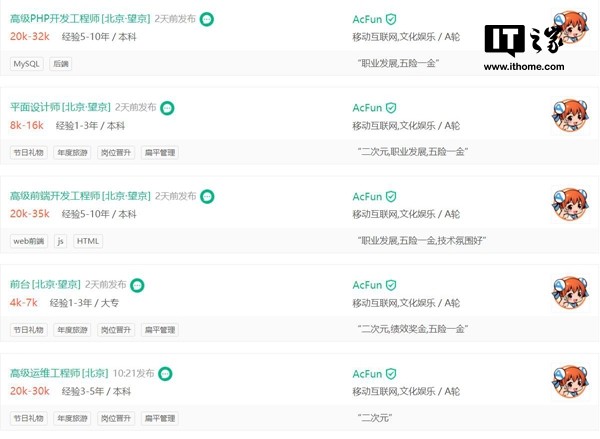This screenshot has width=600, height=439.
Task: Click quote "职业发展,五险一金,技术氛围好"
Action: [422, 241]
